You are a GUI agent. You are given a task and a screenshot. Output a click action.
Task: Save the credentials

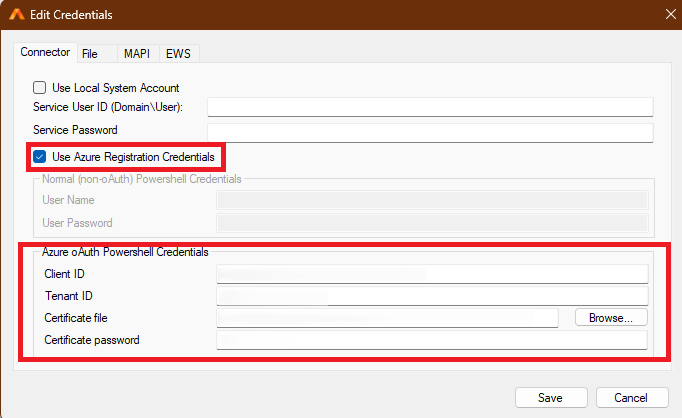click(551, 398)
